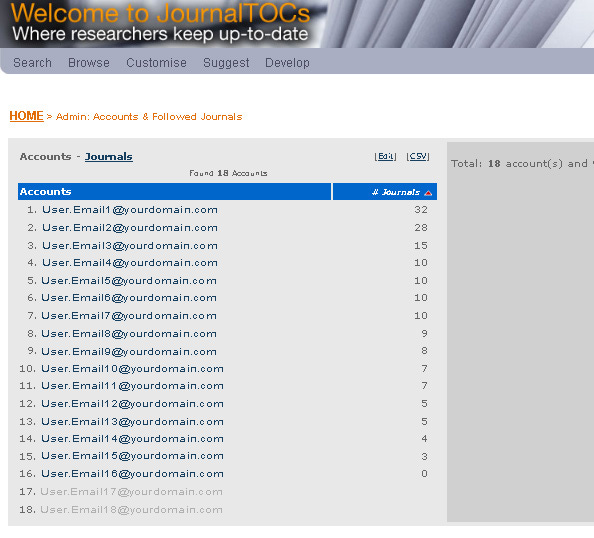This screenshot has width=594, height=538.
Task: Open User.Email3@yourdomain.com account
Action: coord(130,246)
